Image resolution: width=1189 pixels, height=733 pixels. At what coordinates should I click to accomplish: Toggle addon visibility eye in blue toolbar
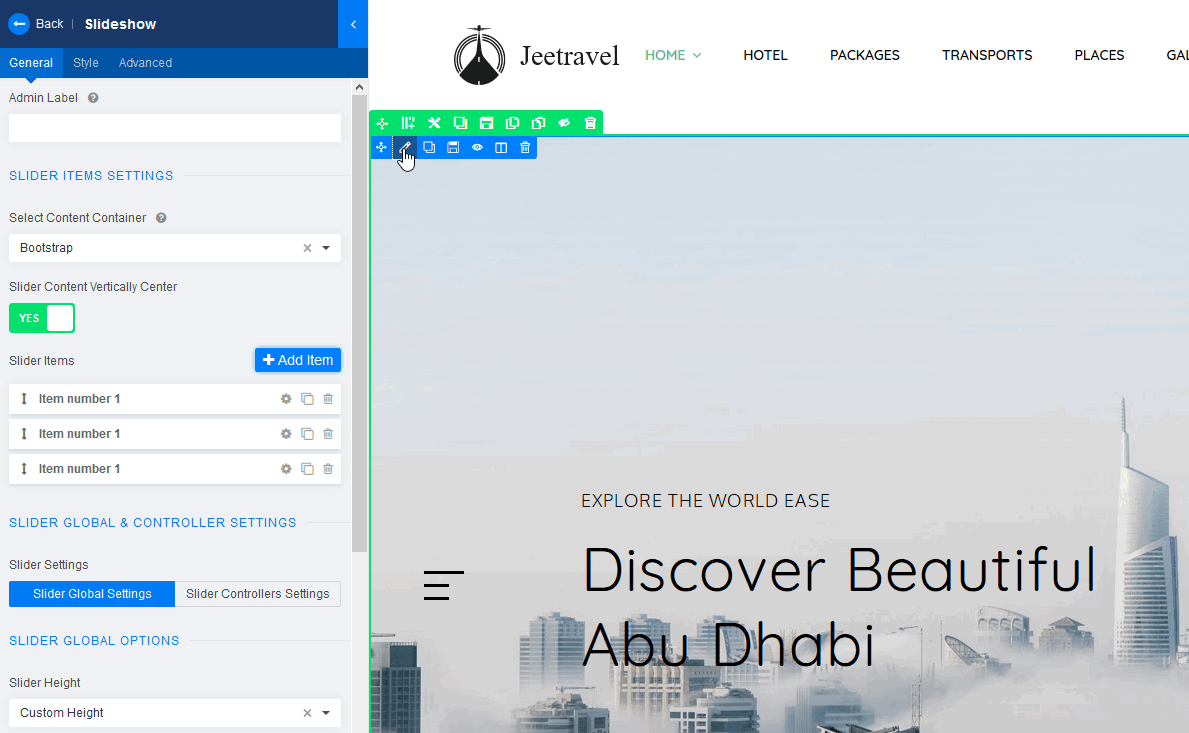tap(477, 148)
